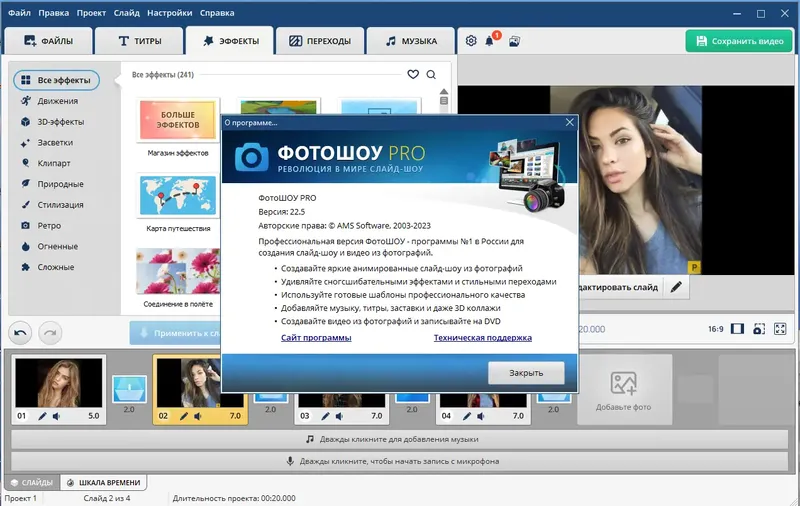Select the Огненные category

(49, 246)
